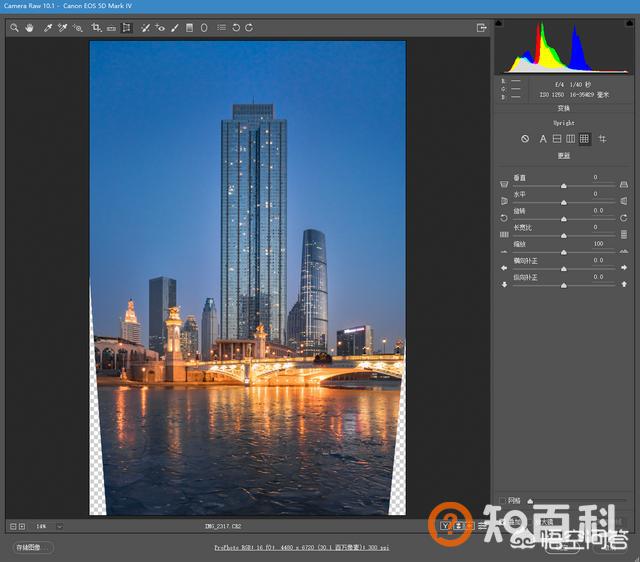Click down arrow icon of vertical offset slider

coord(504,284)
